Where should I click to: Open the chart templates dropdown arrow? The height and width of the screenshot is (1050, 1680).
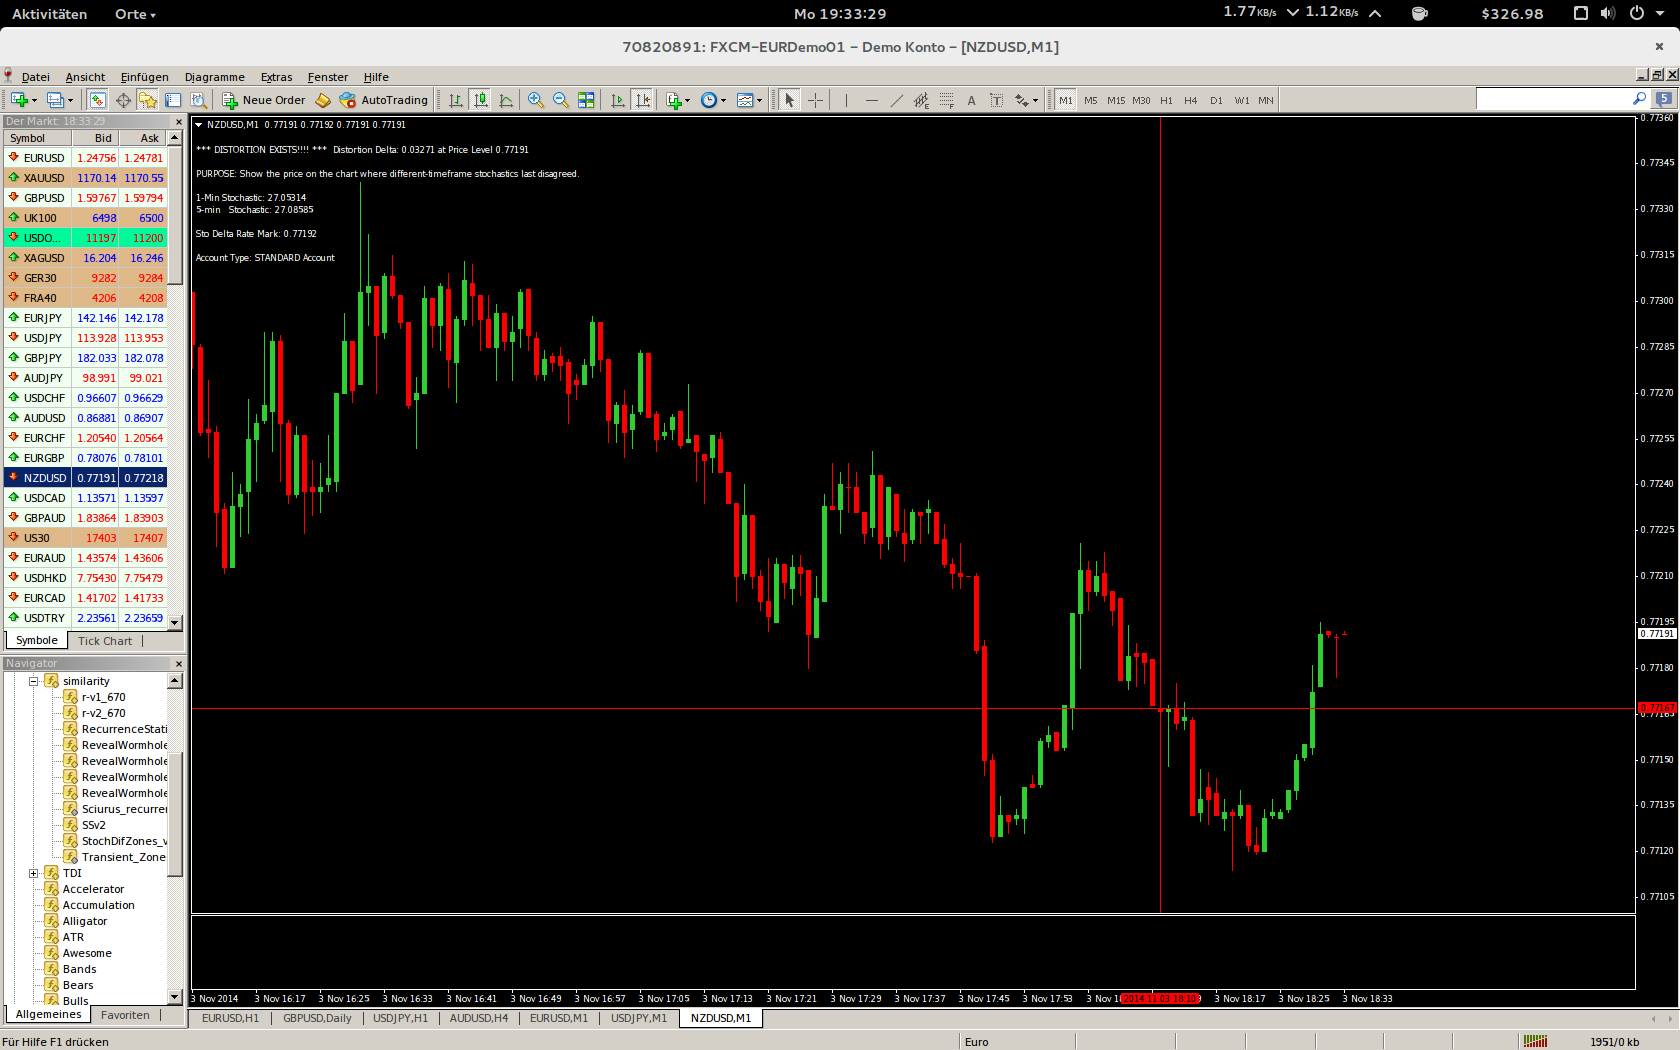click(x=760, y=100)
